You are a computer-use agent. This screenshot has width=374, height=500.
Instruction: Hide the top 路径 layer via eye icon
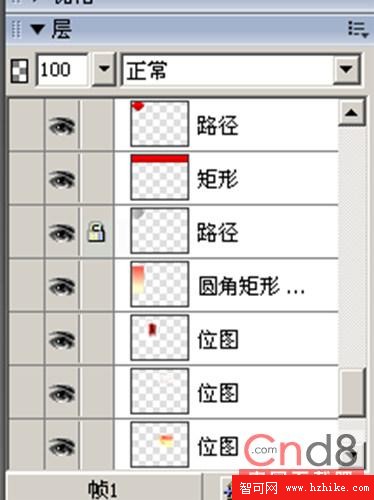pos(62,126)
